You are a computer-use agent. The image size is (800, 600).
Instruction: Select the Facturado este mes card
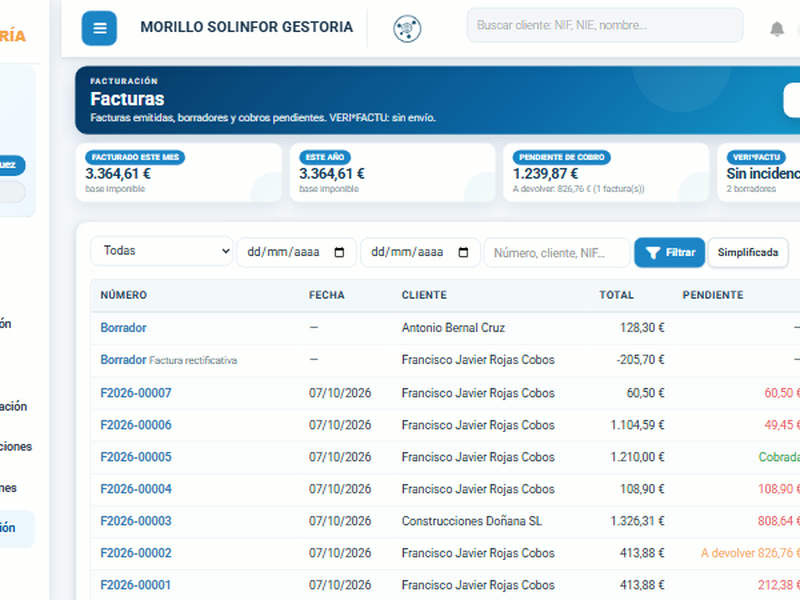tap(179, 172)
